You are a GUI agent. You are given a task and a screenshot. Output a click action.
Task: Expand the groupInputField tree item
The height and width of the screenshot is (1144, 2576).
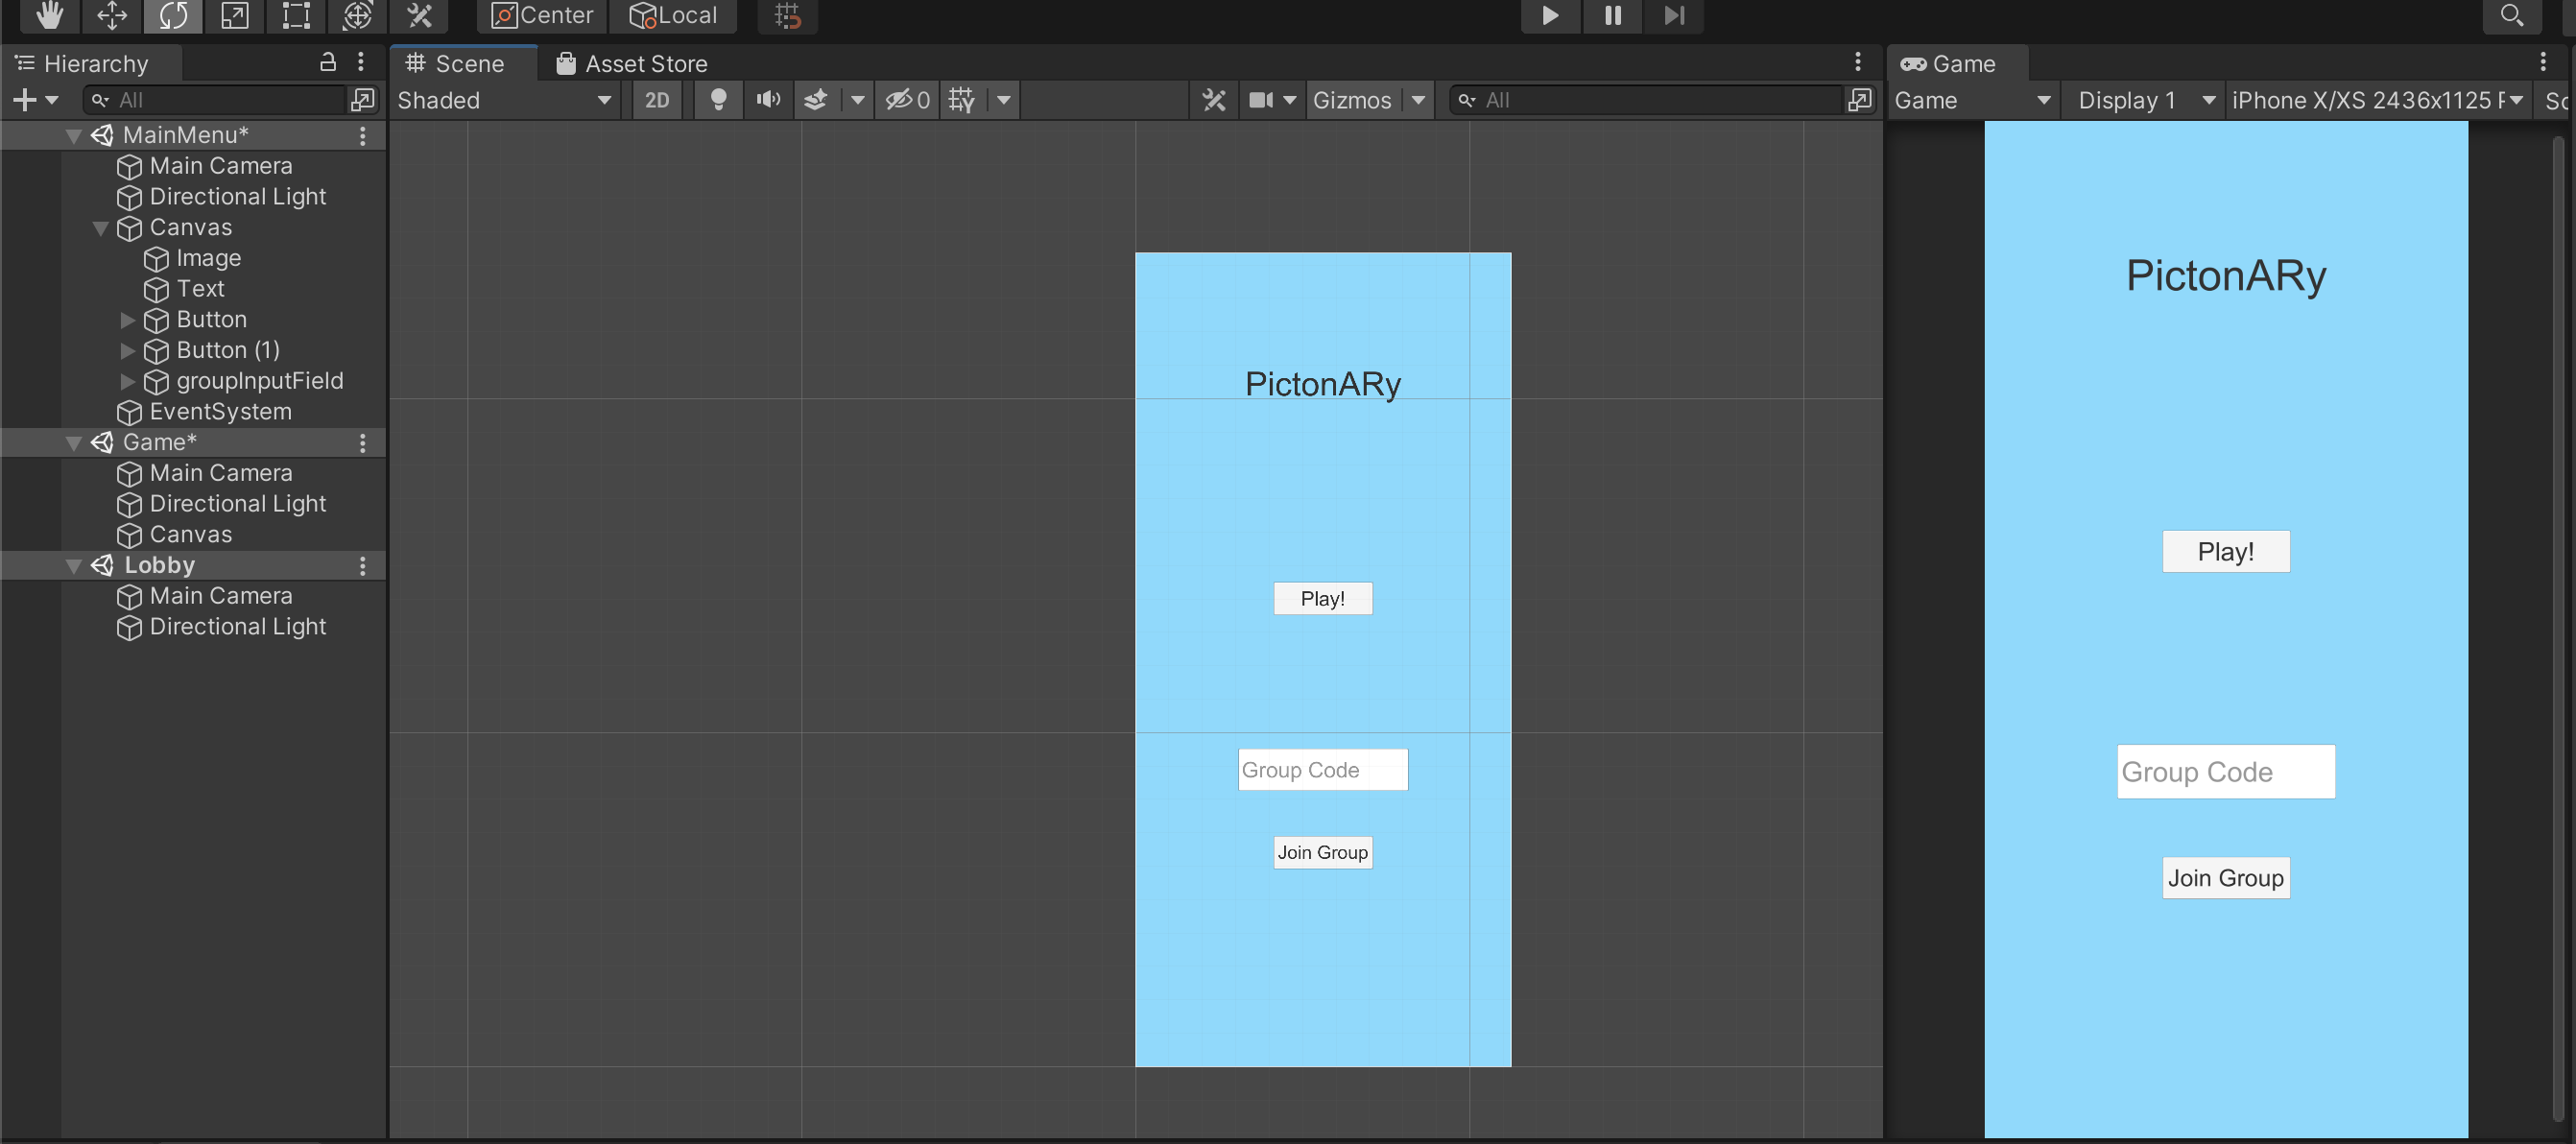[x=127, y=381]
